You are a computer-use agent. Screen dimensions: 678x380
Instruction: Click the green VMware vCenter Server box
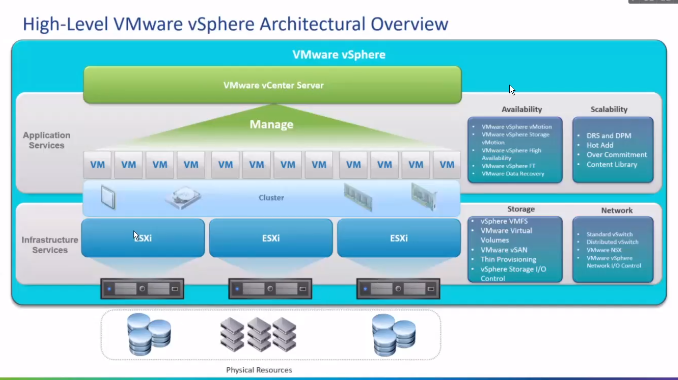point(272,85)
